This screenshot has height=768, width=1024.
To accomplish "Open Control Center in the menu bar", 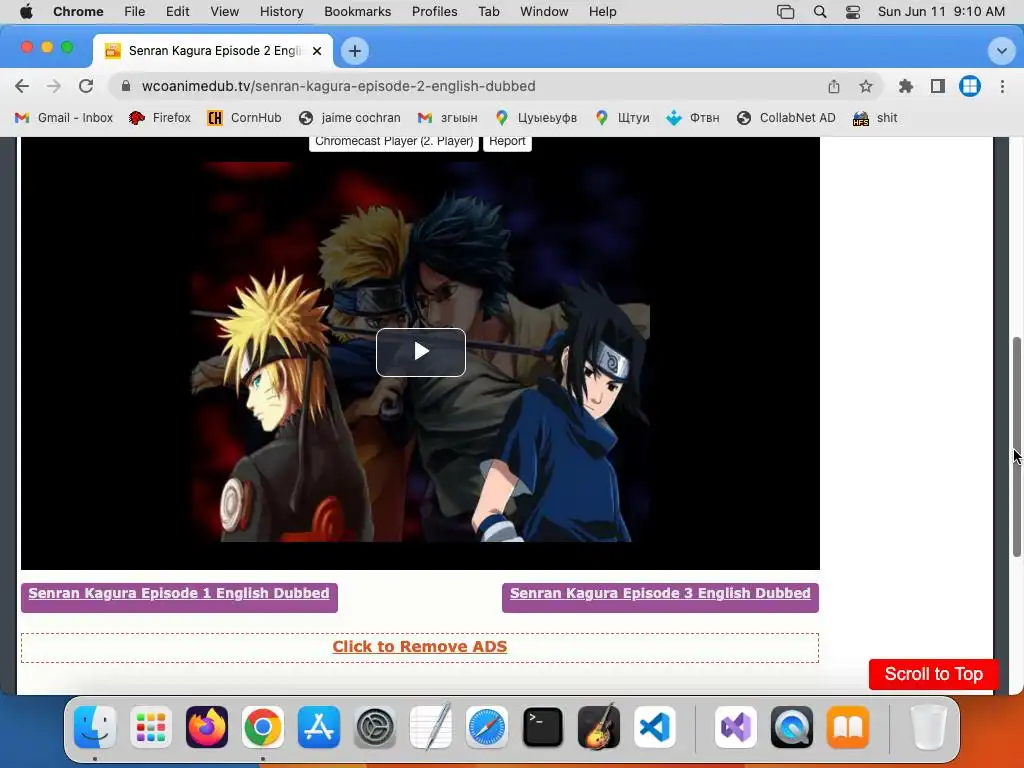I will click(x=853, y=12).
